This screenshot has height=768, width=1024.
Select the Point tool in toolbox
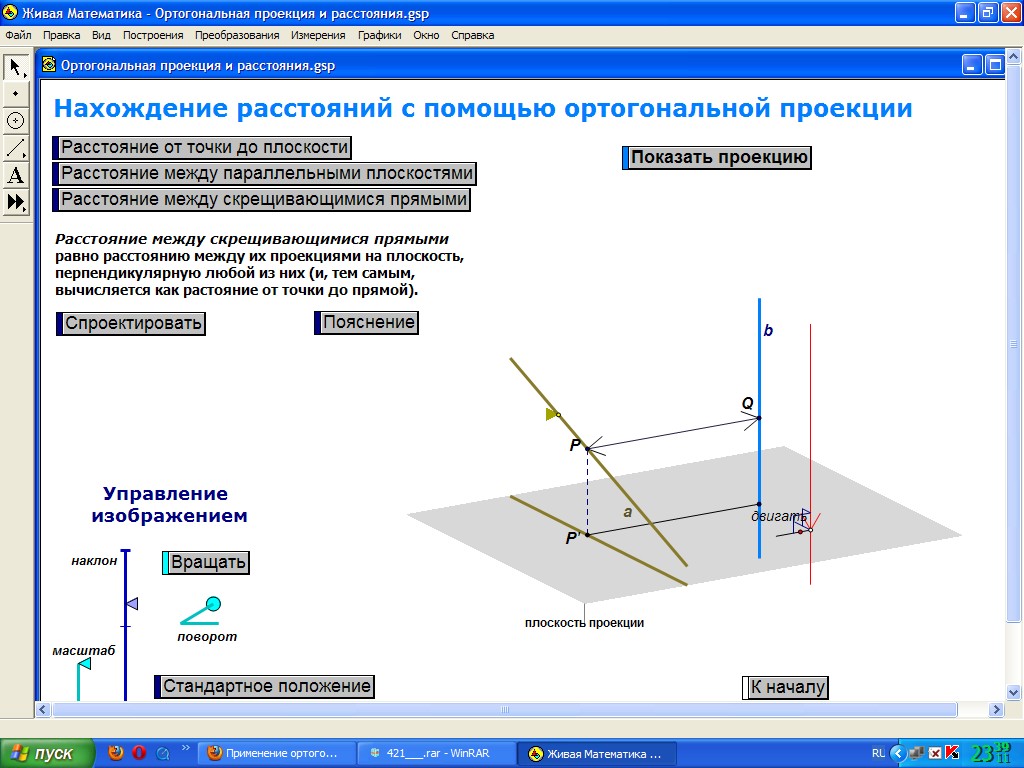pos(16,94)
